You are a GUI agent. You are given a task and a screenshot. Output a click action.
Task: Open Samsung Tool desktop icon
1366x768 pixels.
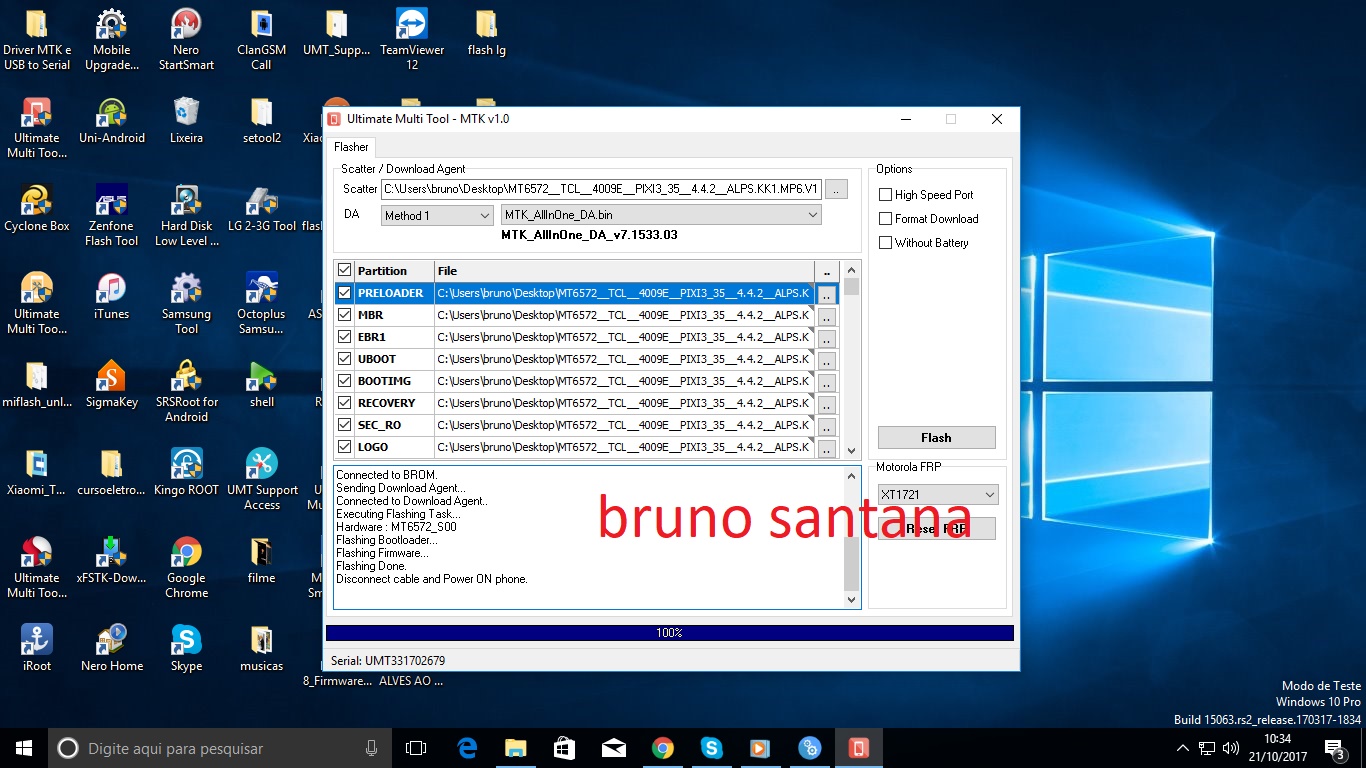coord(186,304)
